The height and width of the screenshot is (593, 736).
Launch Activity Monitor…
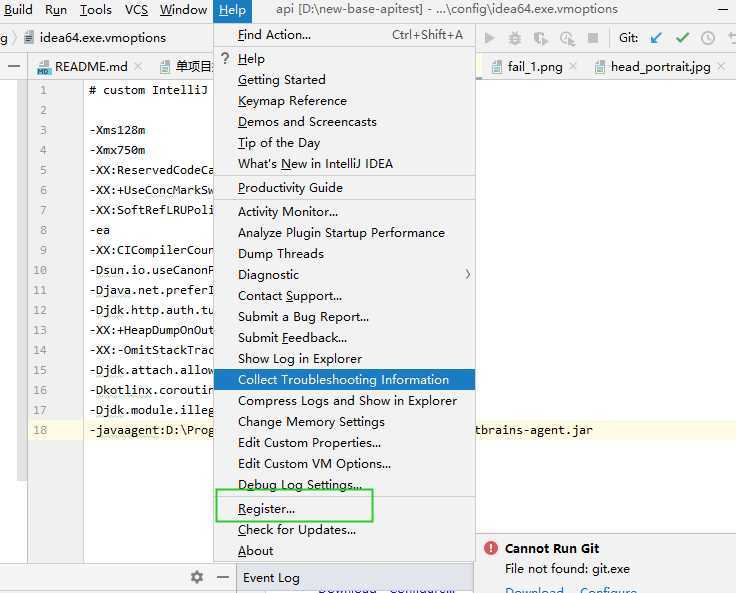pyautogui.click(x=344, y=212)
